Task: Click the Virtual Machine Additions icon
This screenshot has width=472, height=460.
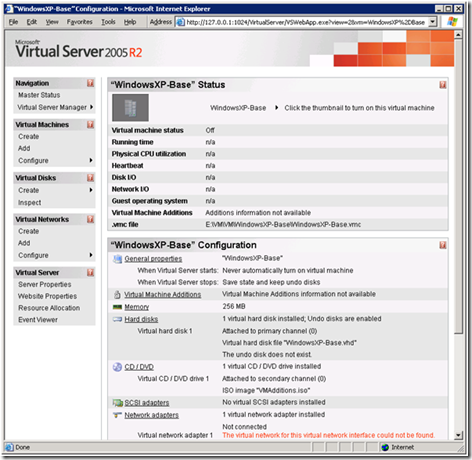Action: click(x=117, y=294)
